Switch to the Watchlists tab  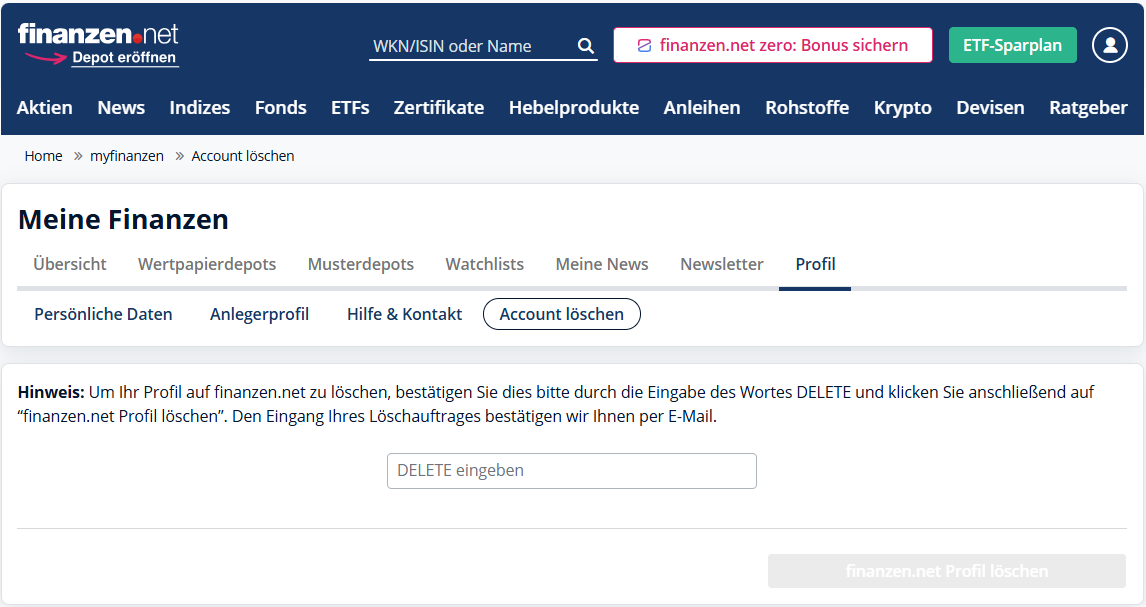click(484, 264)
